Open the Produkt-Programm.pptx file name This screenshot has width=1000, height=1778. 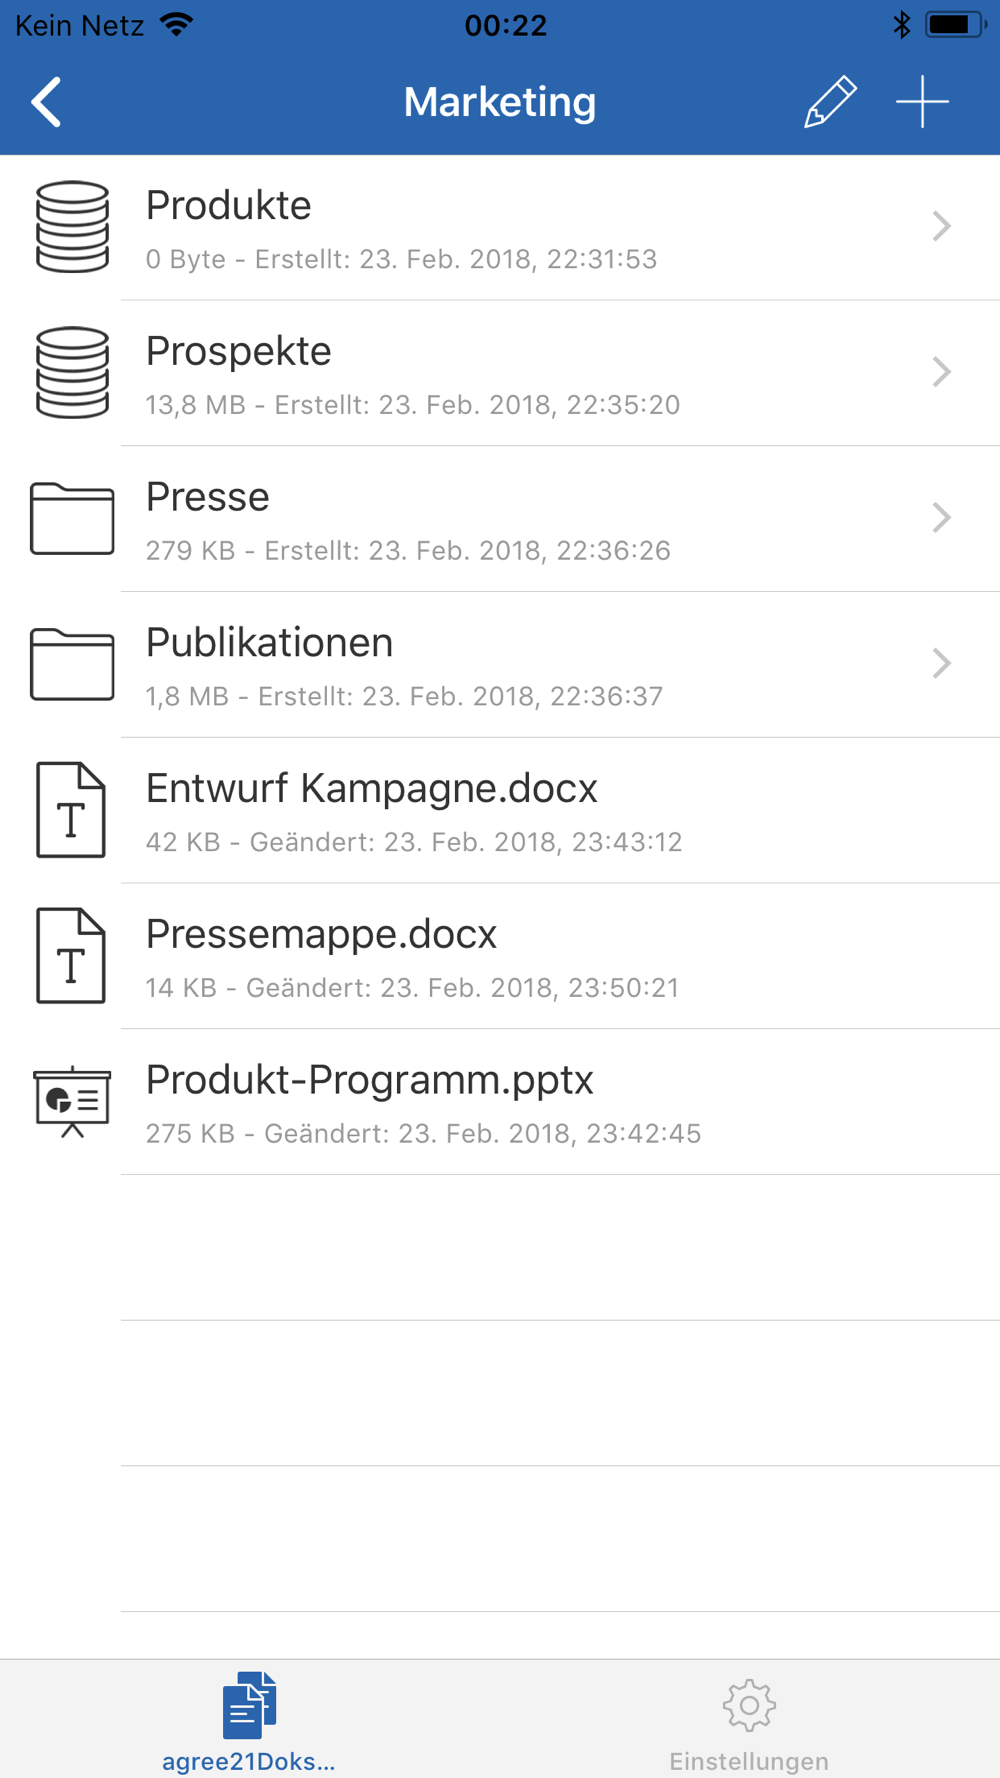point(369,1081)
